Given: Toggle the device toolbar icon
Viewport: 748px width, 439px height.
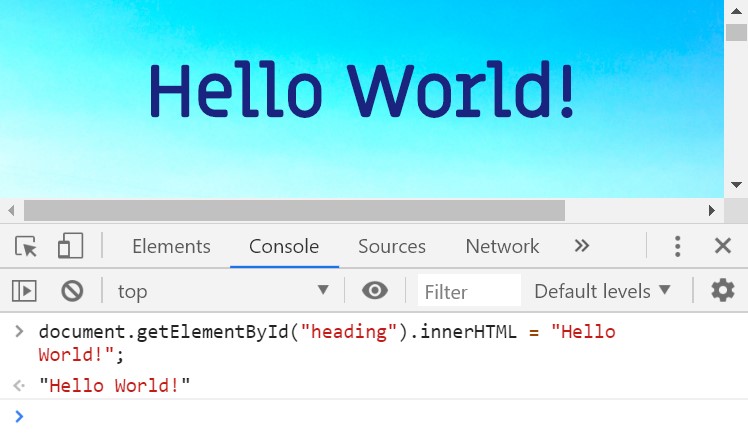Looking at the screenshot, I should [71, 246].
